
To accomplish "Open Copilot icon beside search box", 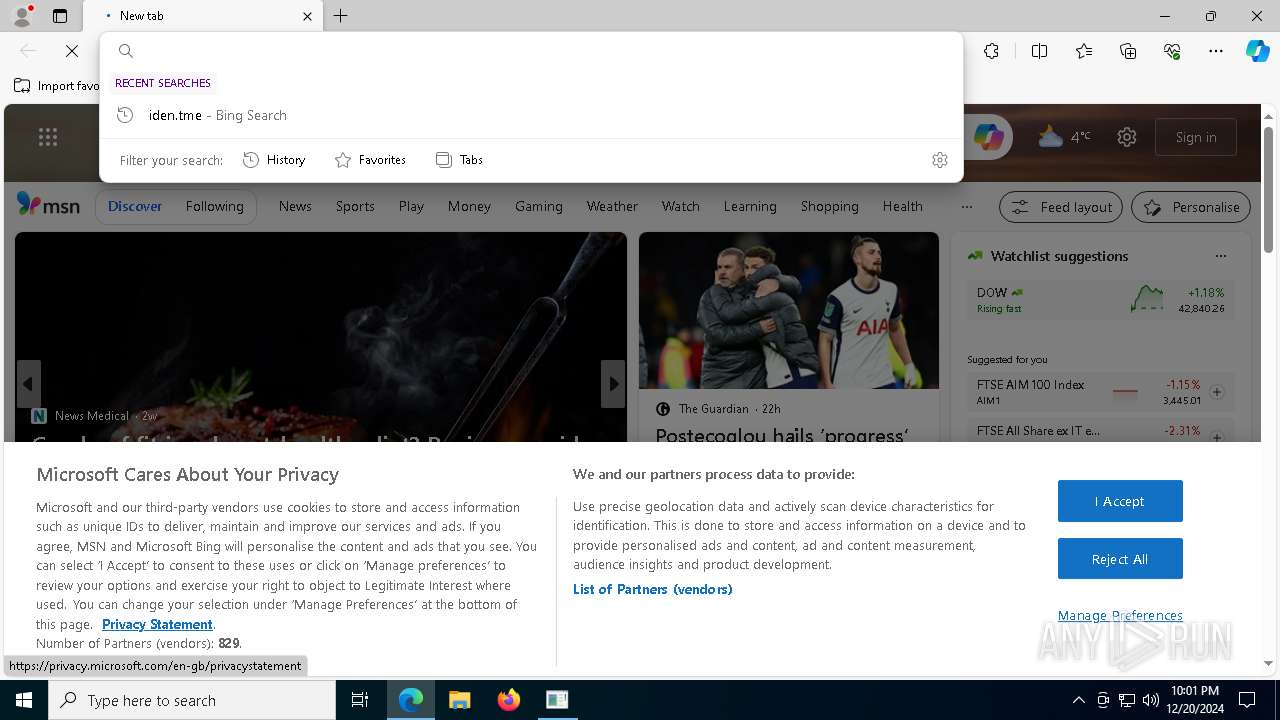I will pos(988,137).
